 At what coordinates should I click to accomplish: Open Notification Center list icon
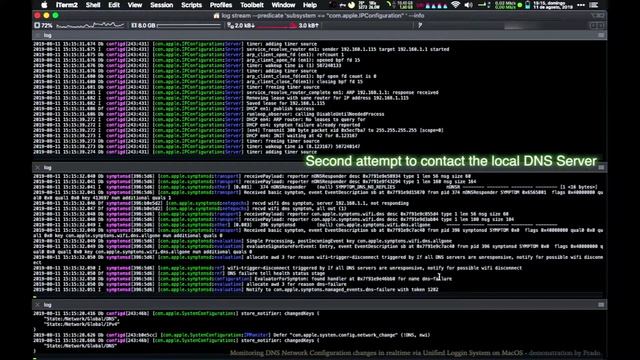[594, 5]
